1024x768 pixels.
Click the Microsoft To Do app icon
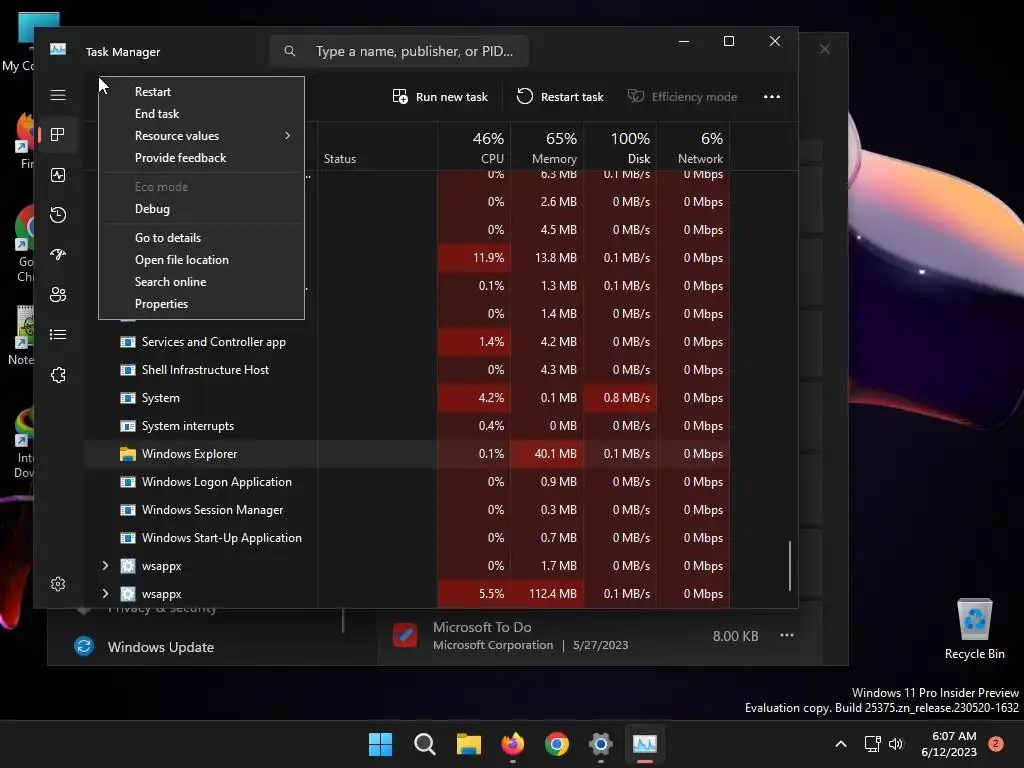click(405, 635)
